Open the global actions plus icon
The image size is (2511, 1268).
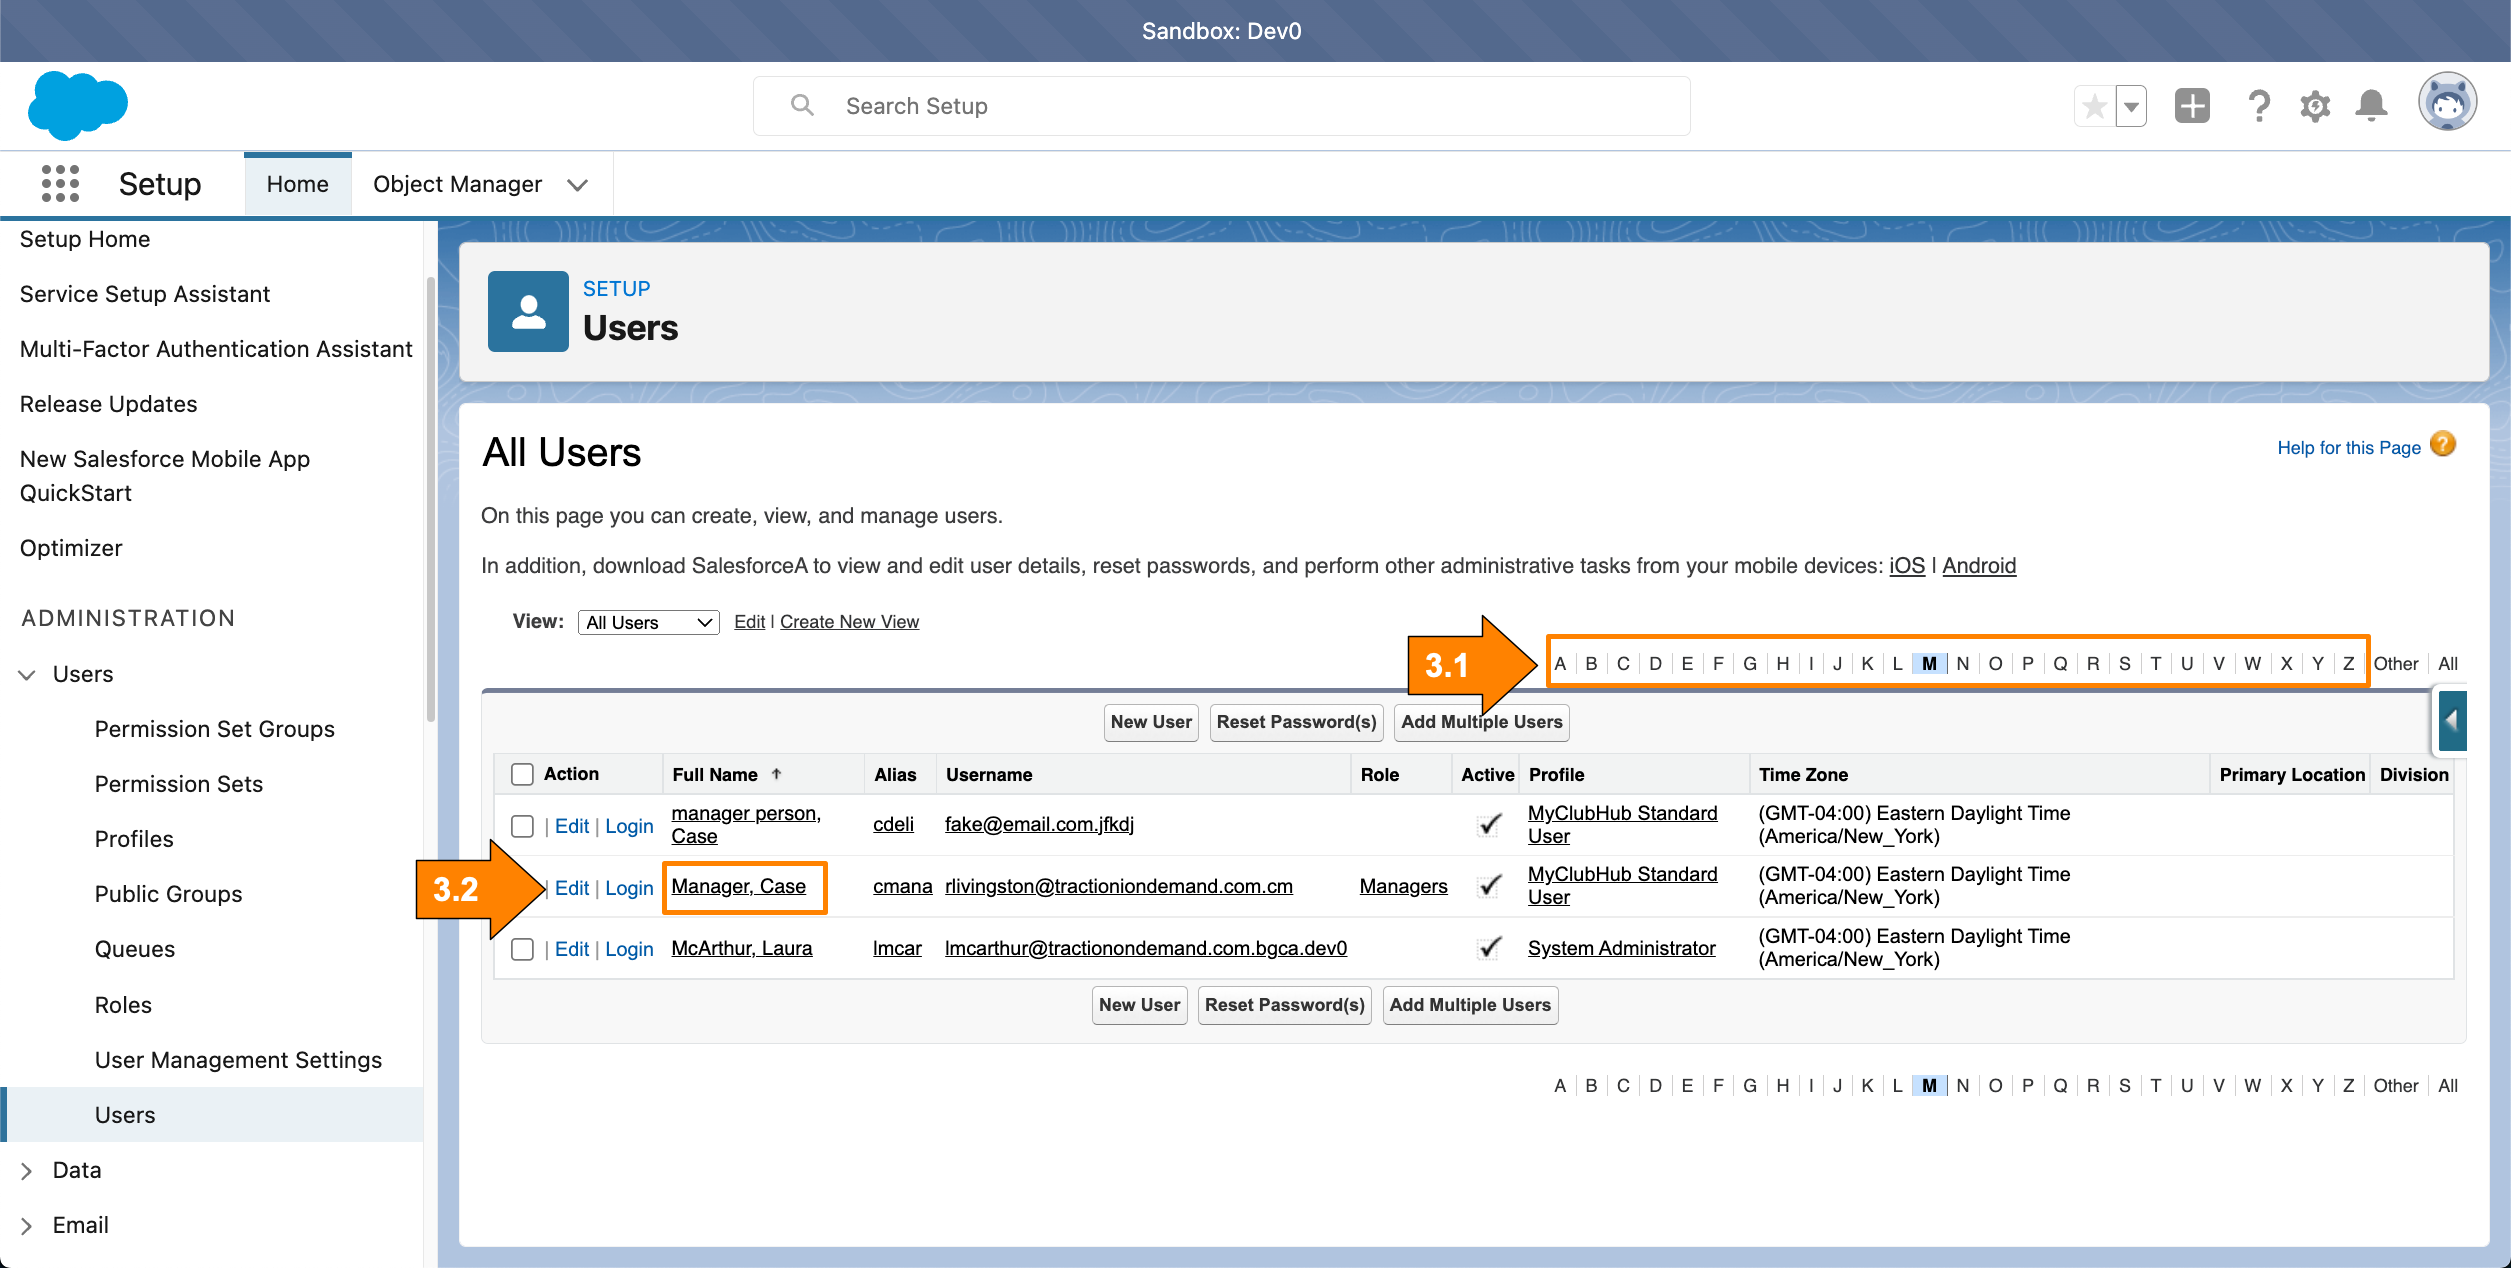click(x=2192, y=106)
